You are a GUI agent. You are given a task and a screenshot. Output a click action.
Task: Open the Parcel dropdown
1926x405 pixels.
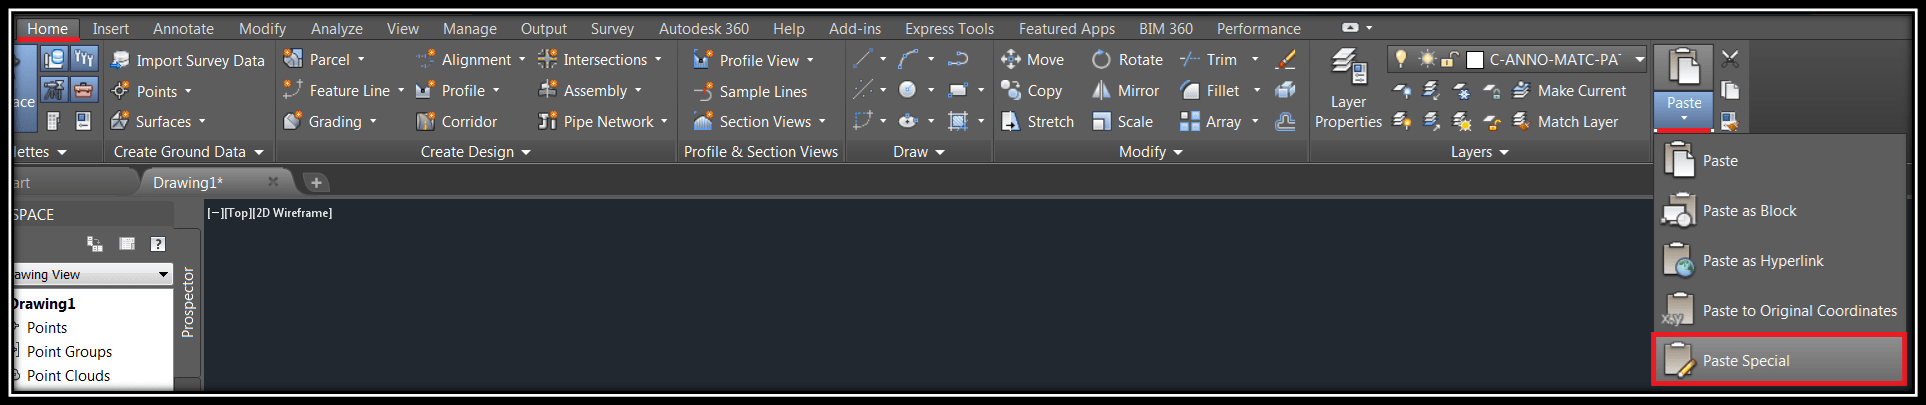click(324, 60)
